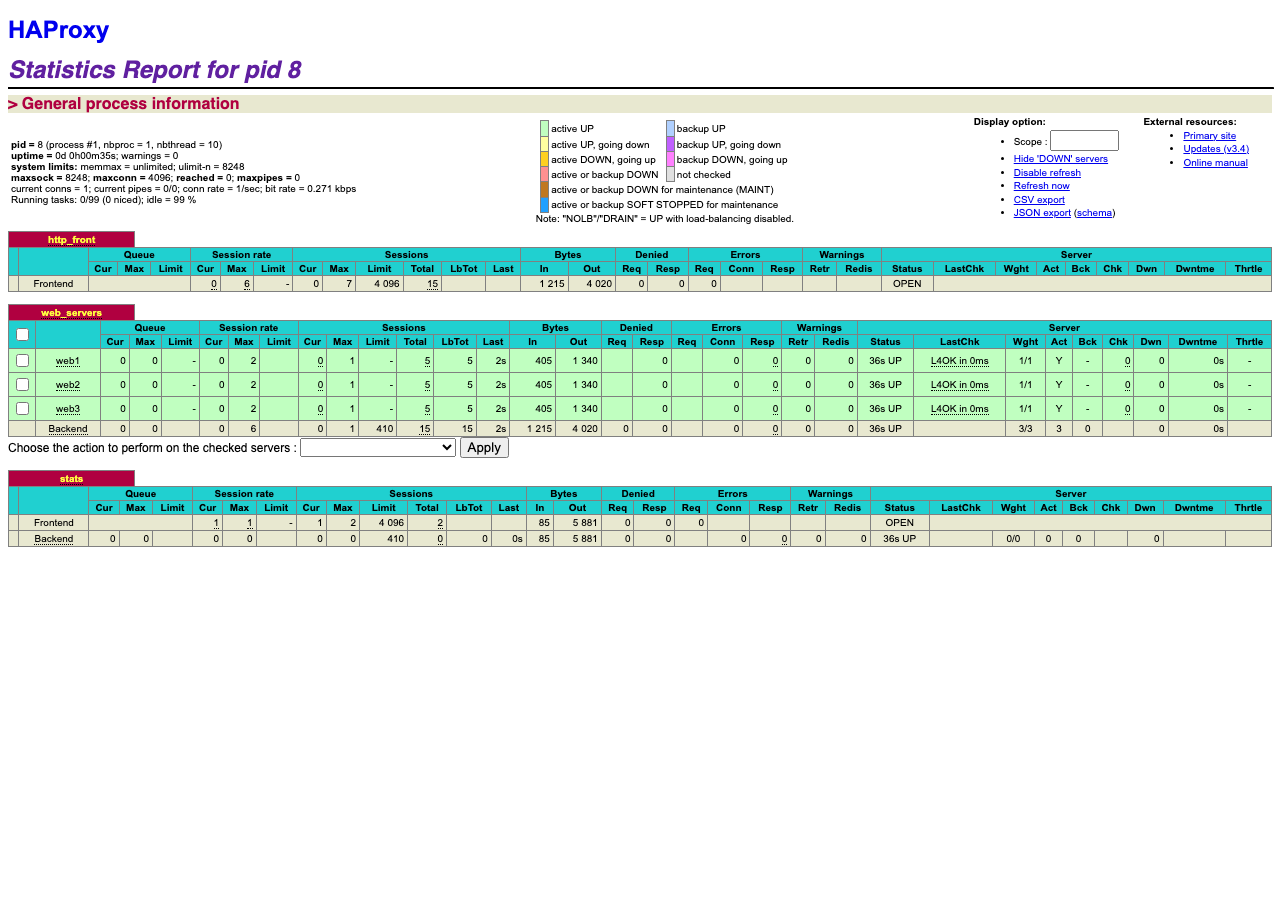Click the active or backup DOWN red swatch
1280x900 pixels.
pos(545,174)
